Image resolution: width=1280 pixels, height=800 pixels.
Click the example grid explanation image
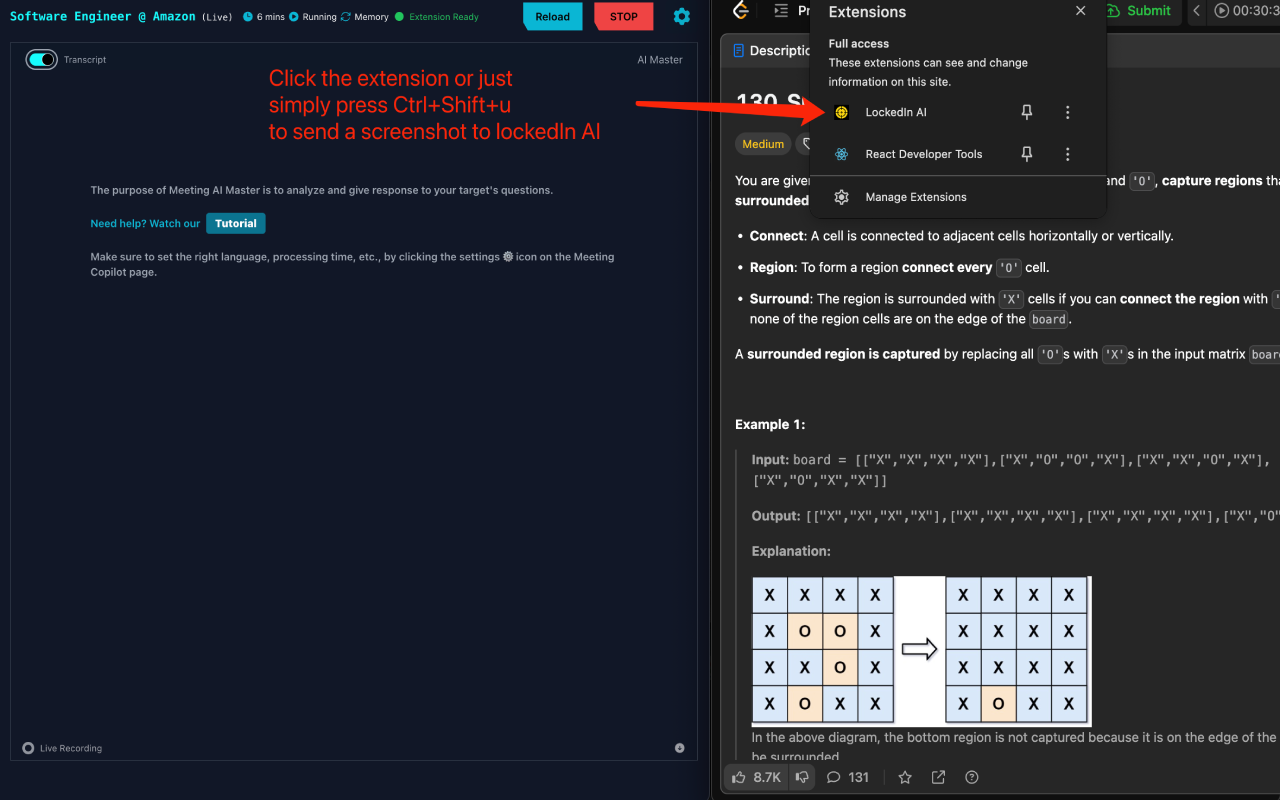pos(921,651)
